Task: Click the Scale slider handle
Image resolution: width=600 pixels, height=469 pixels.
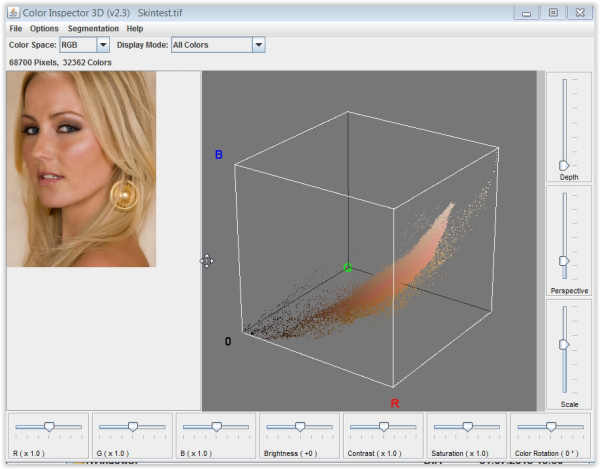Action: point(564,344)
